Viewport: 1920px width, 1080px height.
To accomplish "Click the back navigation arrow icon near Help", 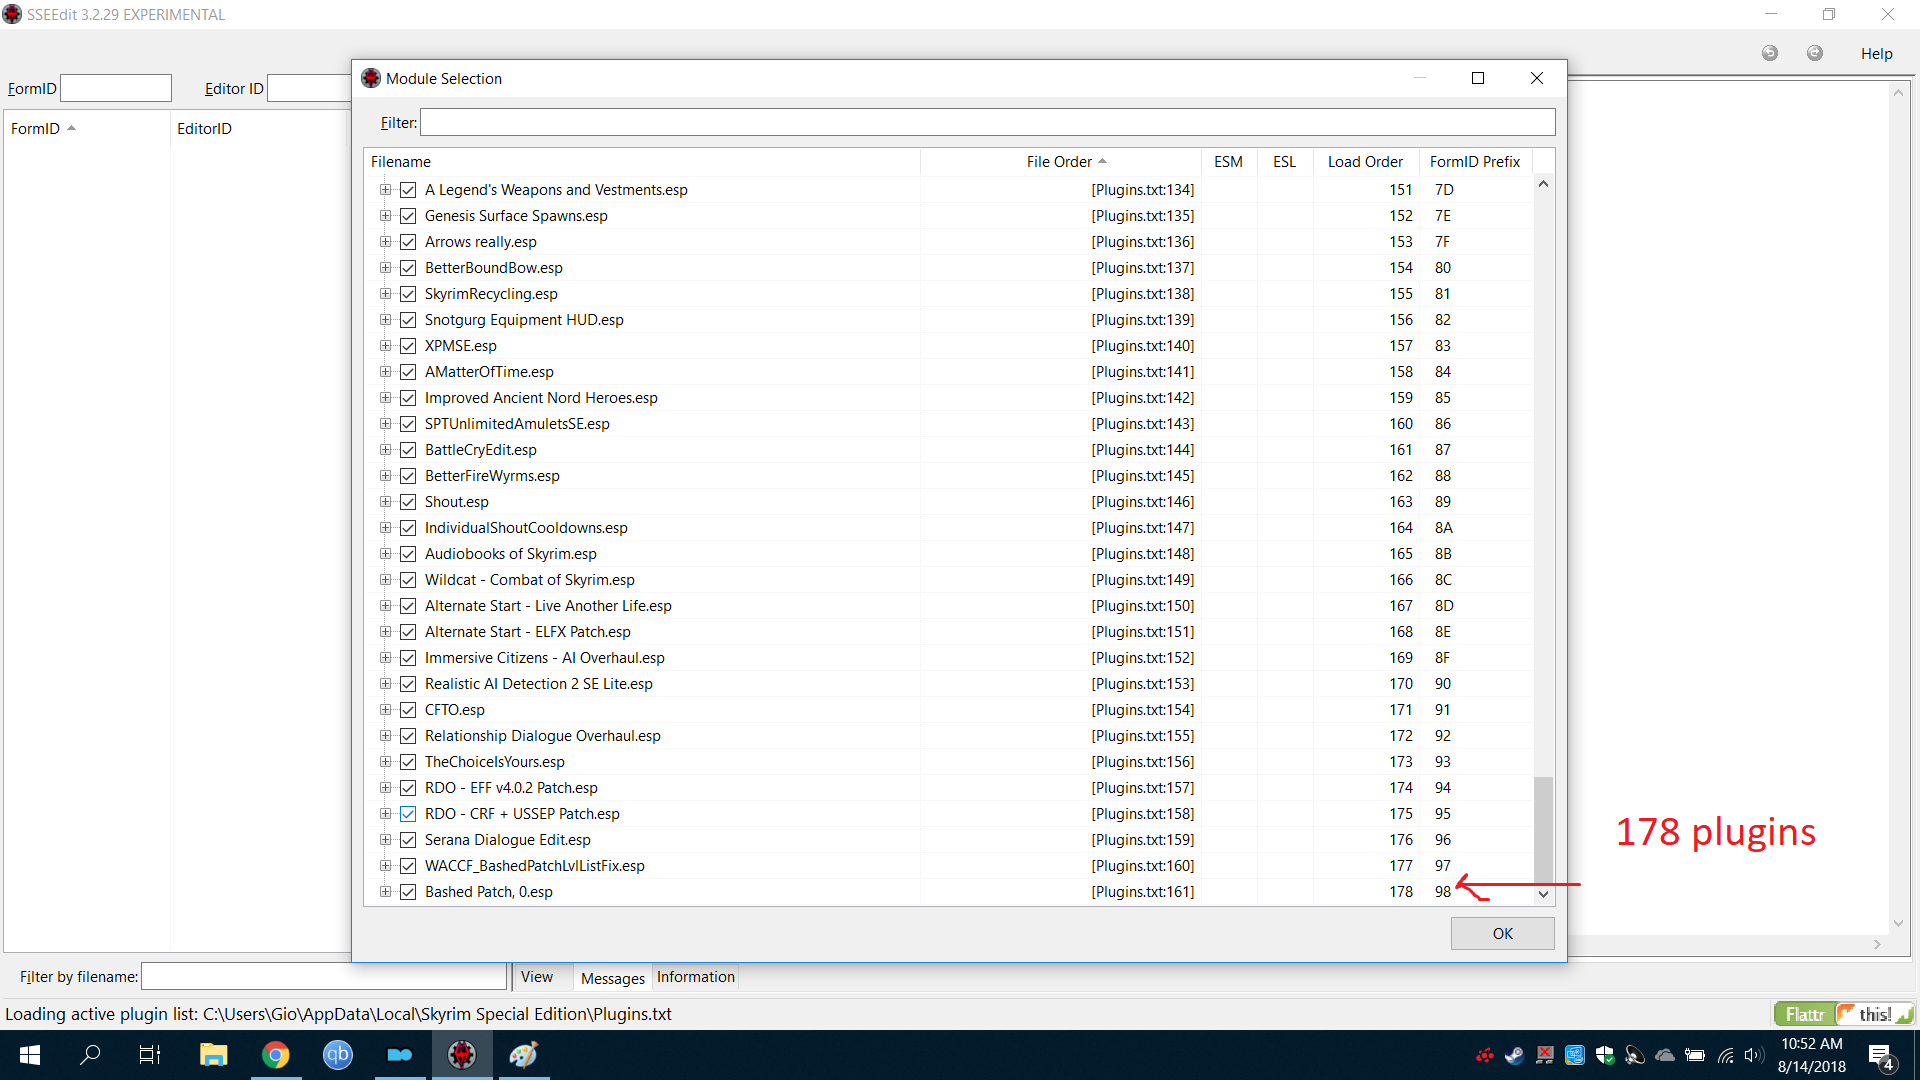I will tap(1769, 53).
